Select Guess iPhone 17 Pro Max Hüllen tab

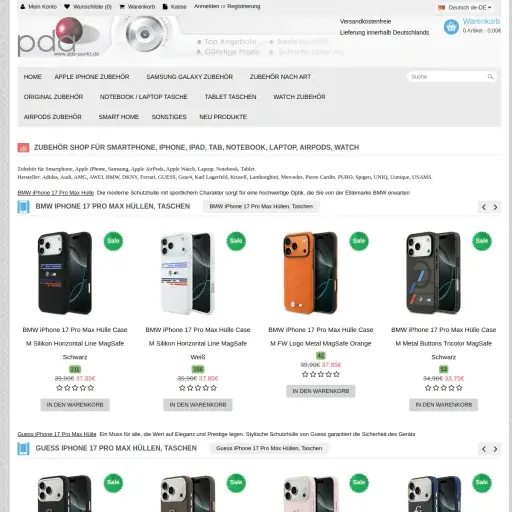(x=269, y=448)
